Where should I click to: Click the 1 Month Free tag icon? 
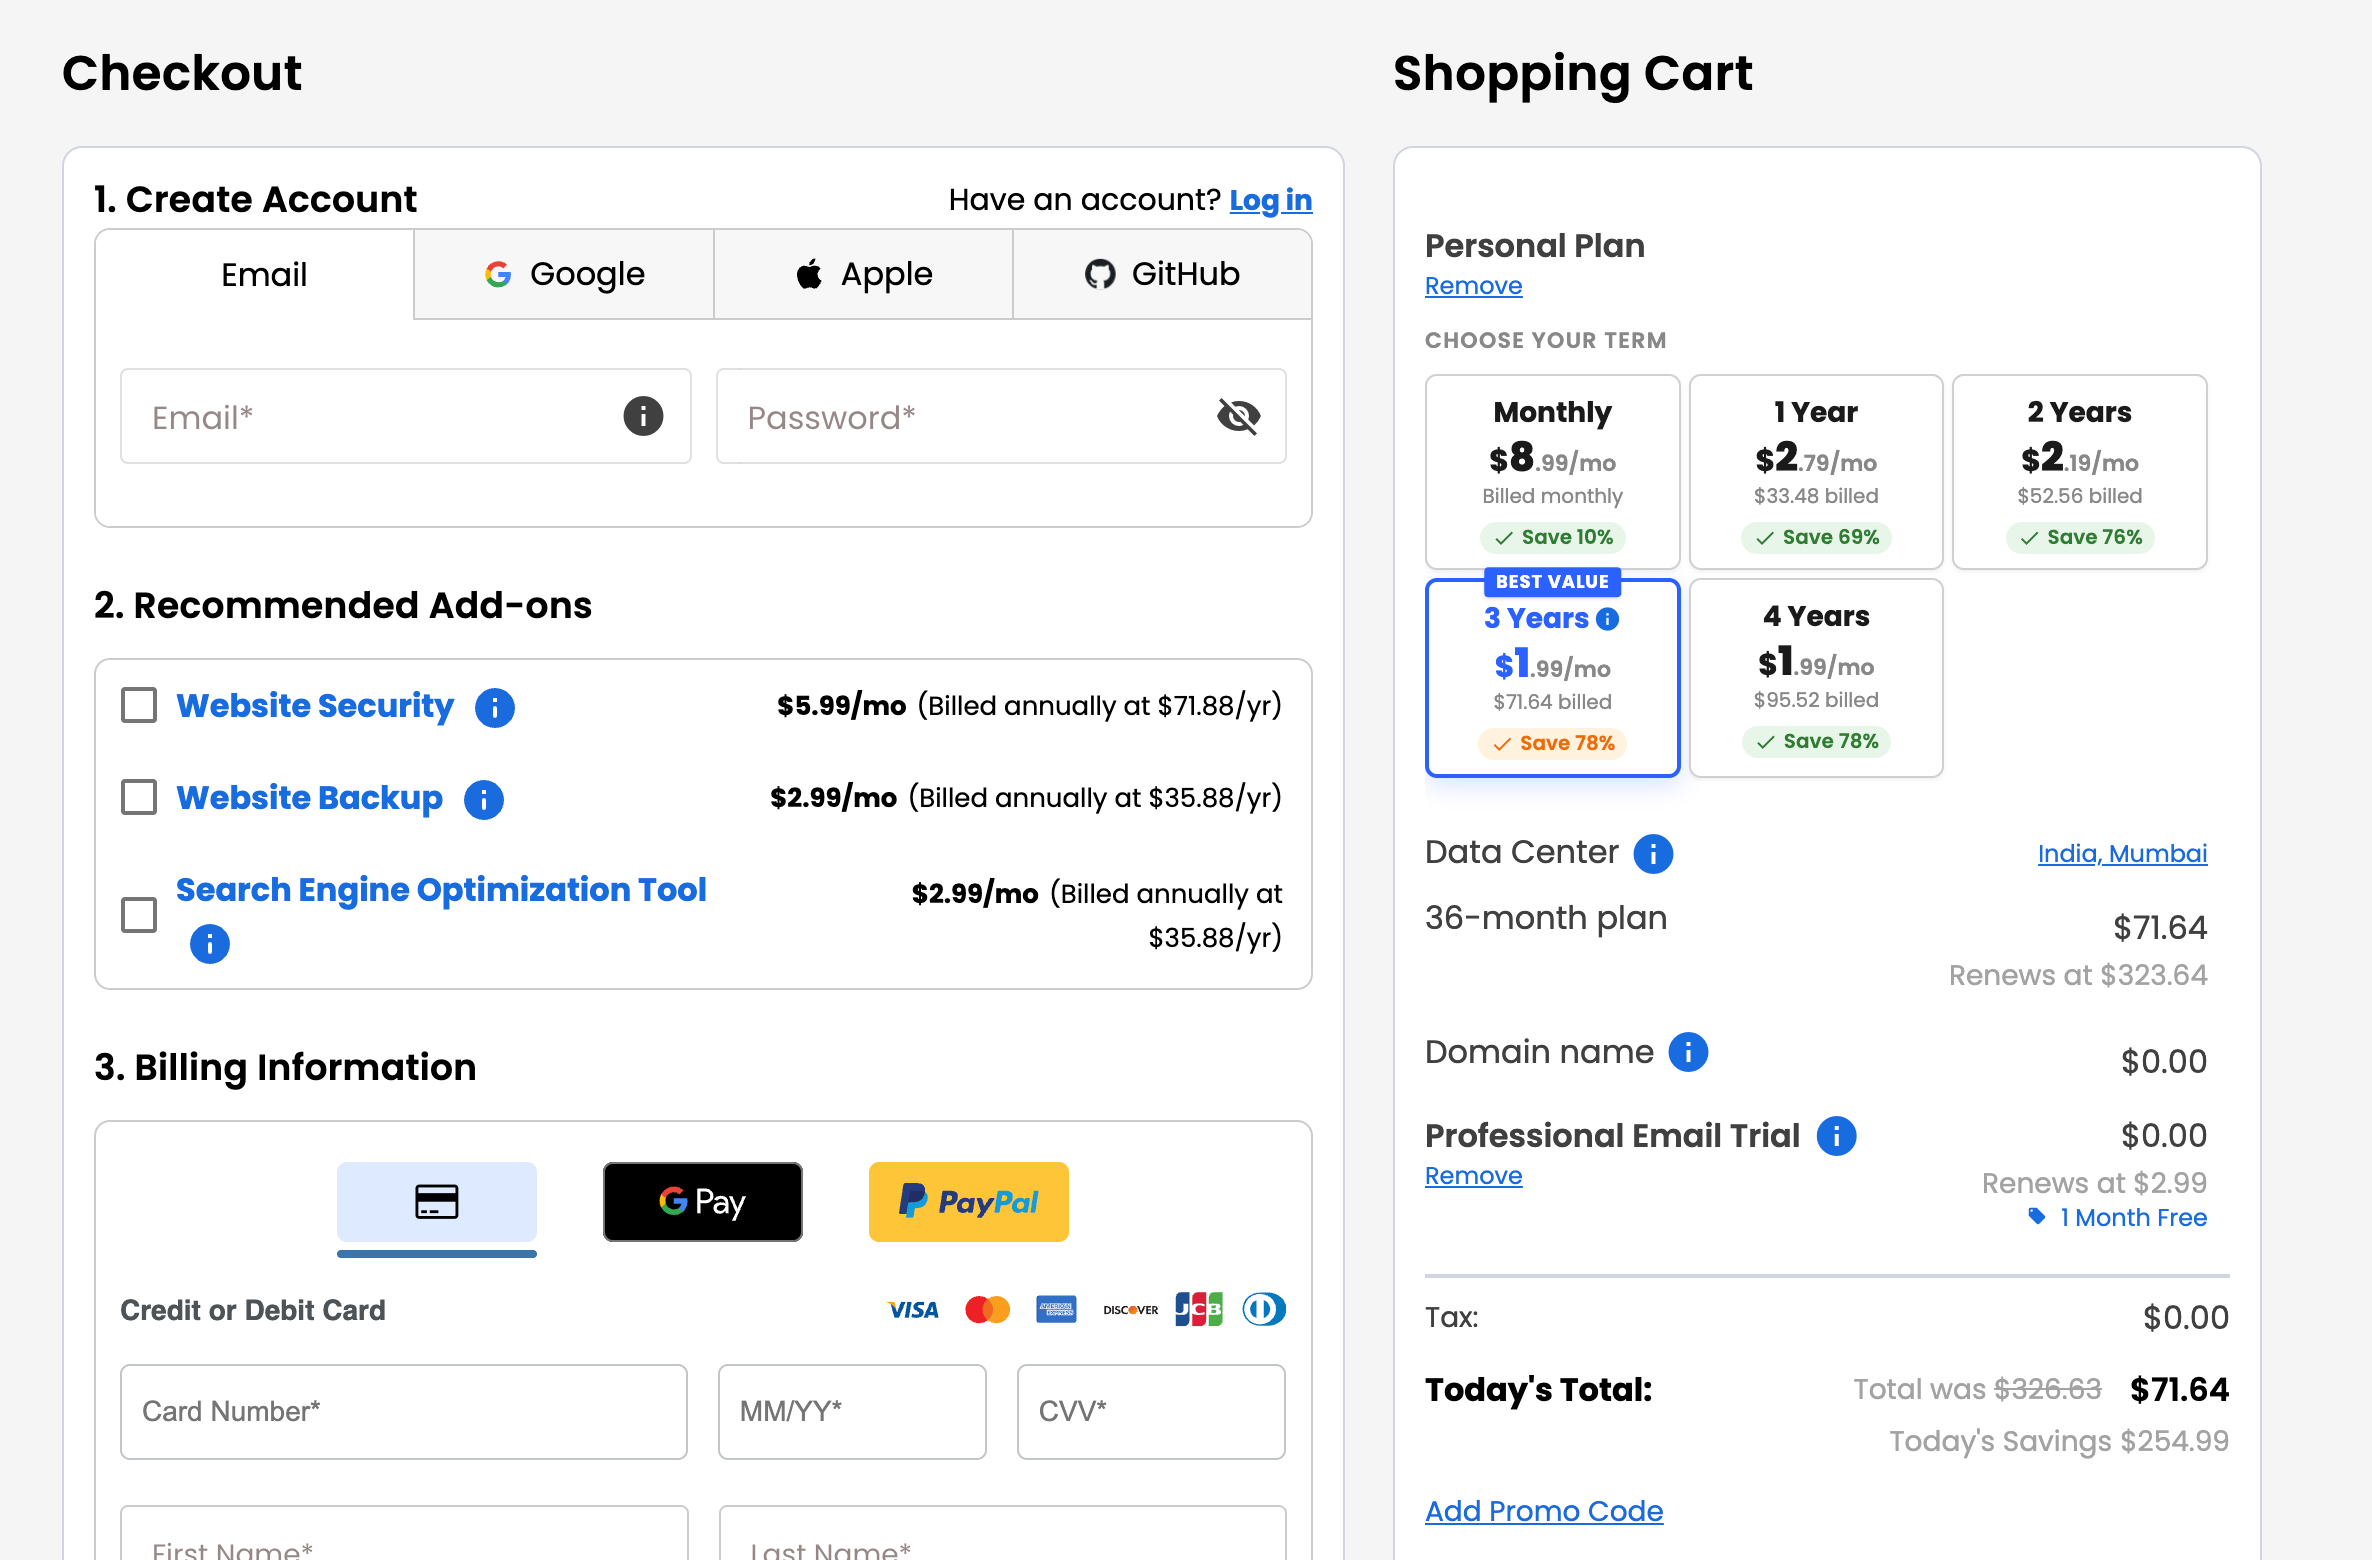[x=2036, y=1217]
